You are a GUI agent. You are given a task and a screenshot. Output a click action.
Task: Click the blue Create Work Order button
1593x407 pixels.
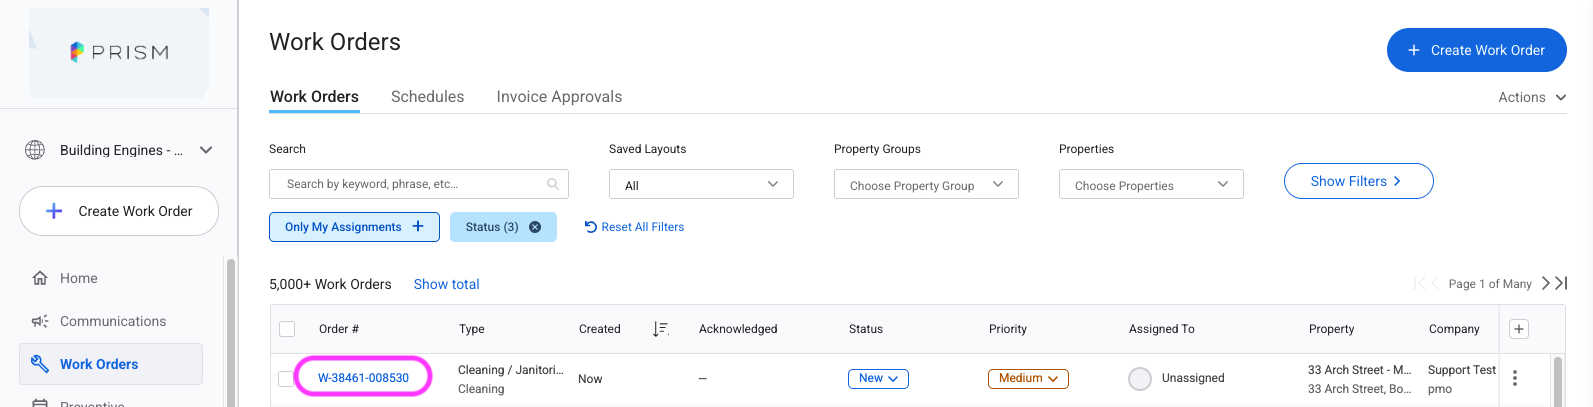click(1476, 50)
